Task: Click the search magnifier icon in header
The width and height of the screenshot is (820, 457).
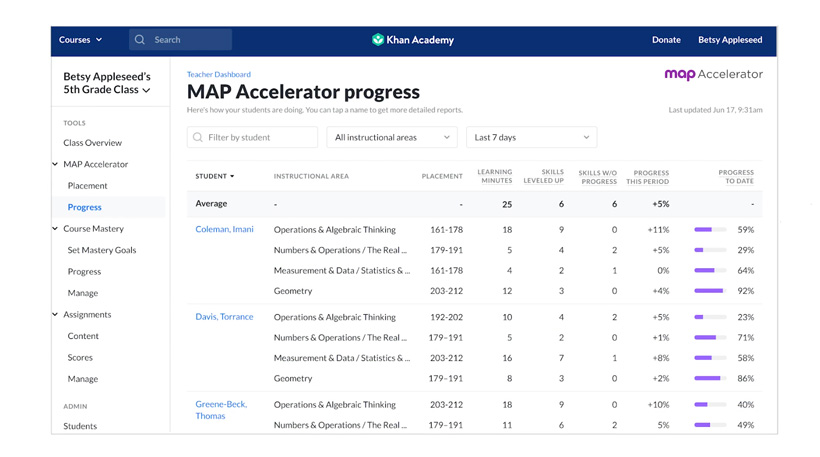Action: [x=140, y=40]
